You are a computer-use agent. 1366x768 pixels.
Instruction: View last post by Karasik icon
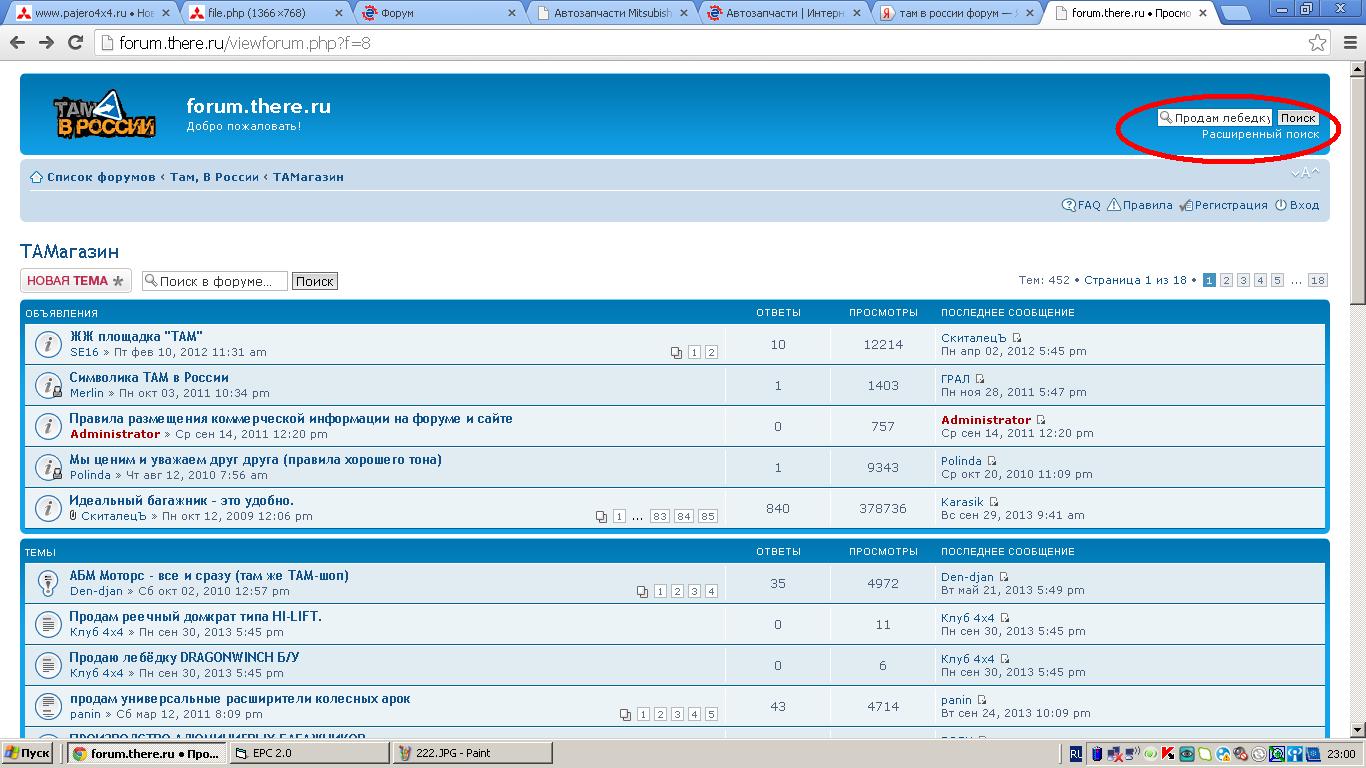point(994,502)
